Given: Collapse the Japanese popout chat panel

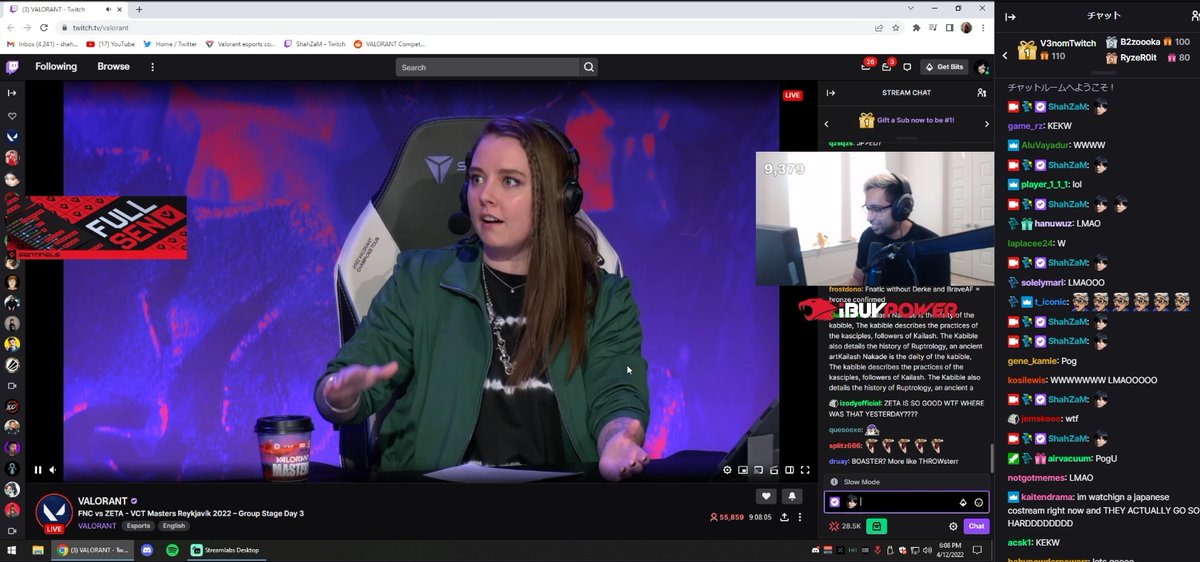Looking at the screenshot, I should (1011, 16).
